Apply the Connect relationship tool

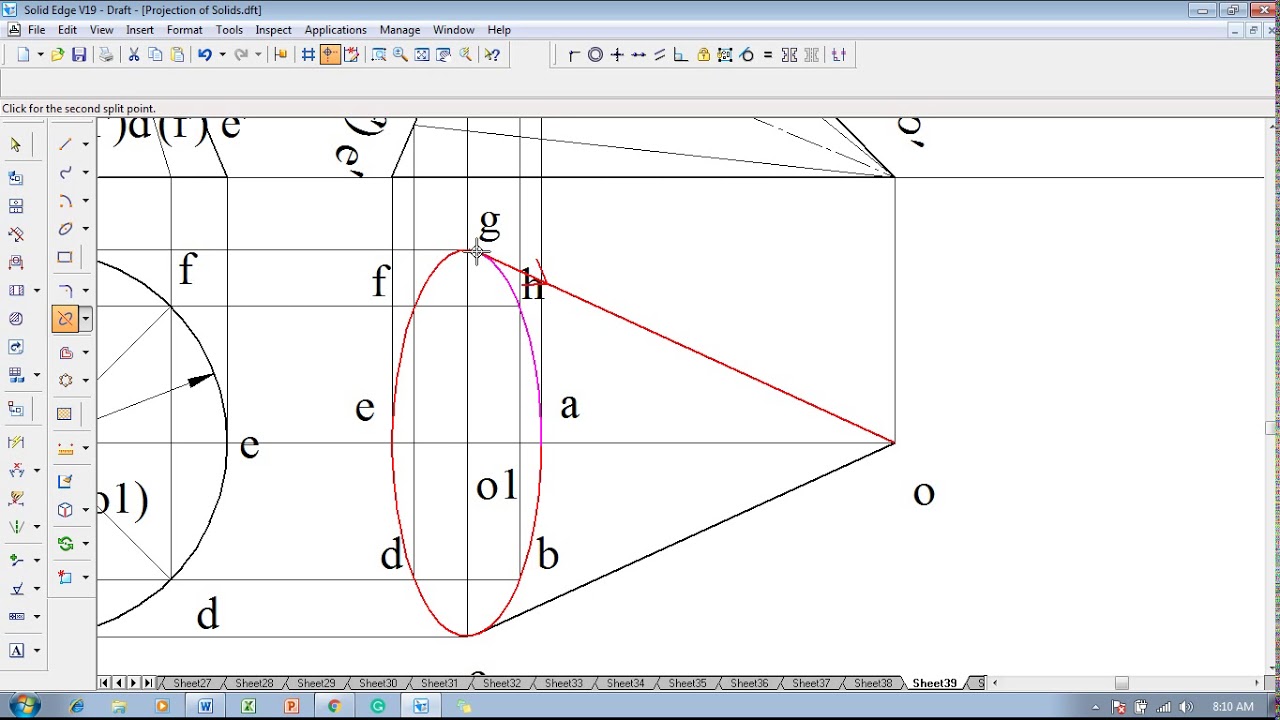tap(574, 55)
